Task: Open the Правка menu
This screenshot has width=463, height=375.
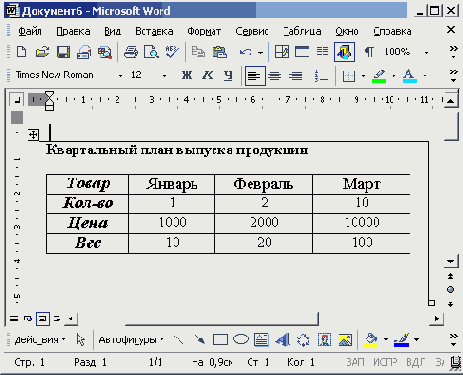Action: pyautogui.click(x=73, y=31)
